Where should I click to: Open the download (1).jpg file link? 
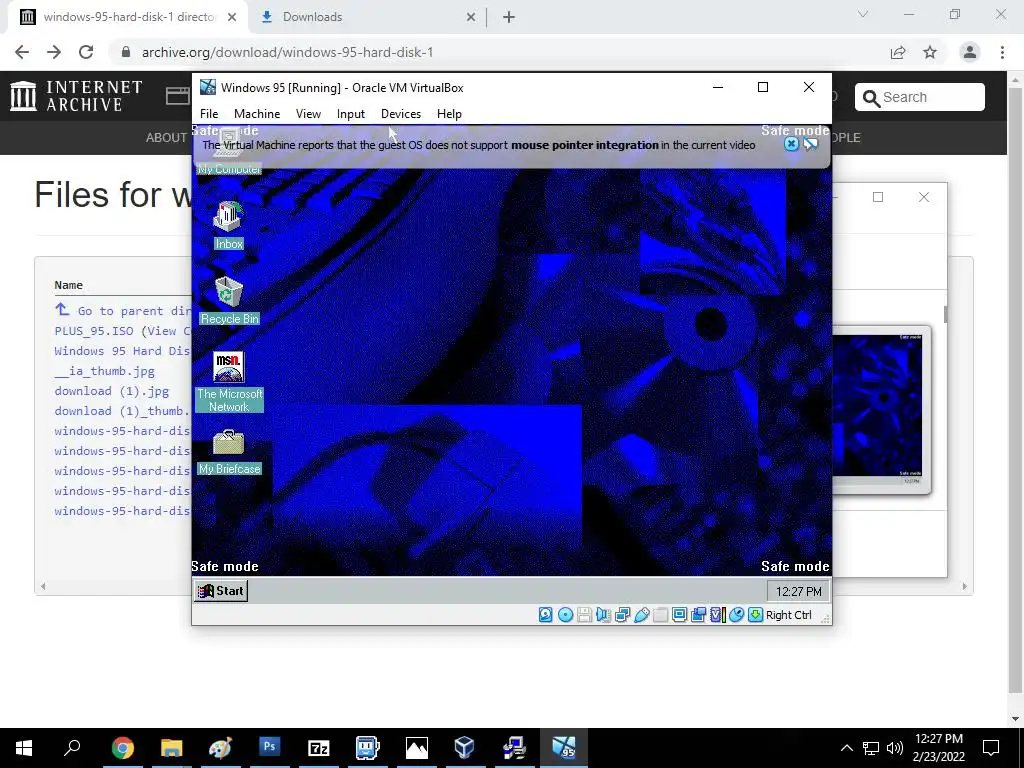pyautogui.click(x=112, y=391)
